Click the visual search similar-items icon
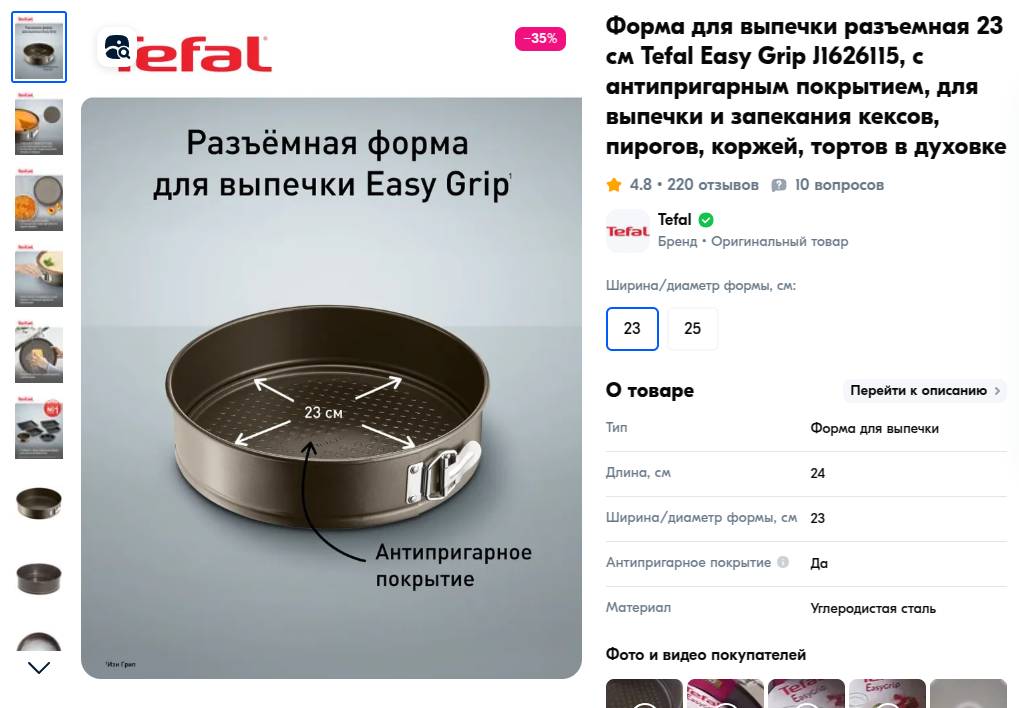 (x=117, y=47)
